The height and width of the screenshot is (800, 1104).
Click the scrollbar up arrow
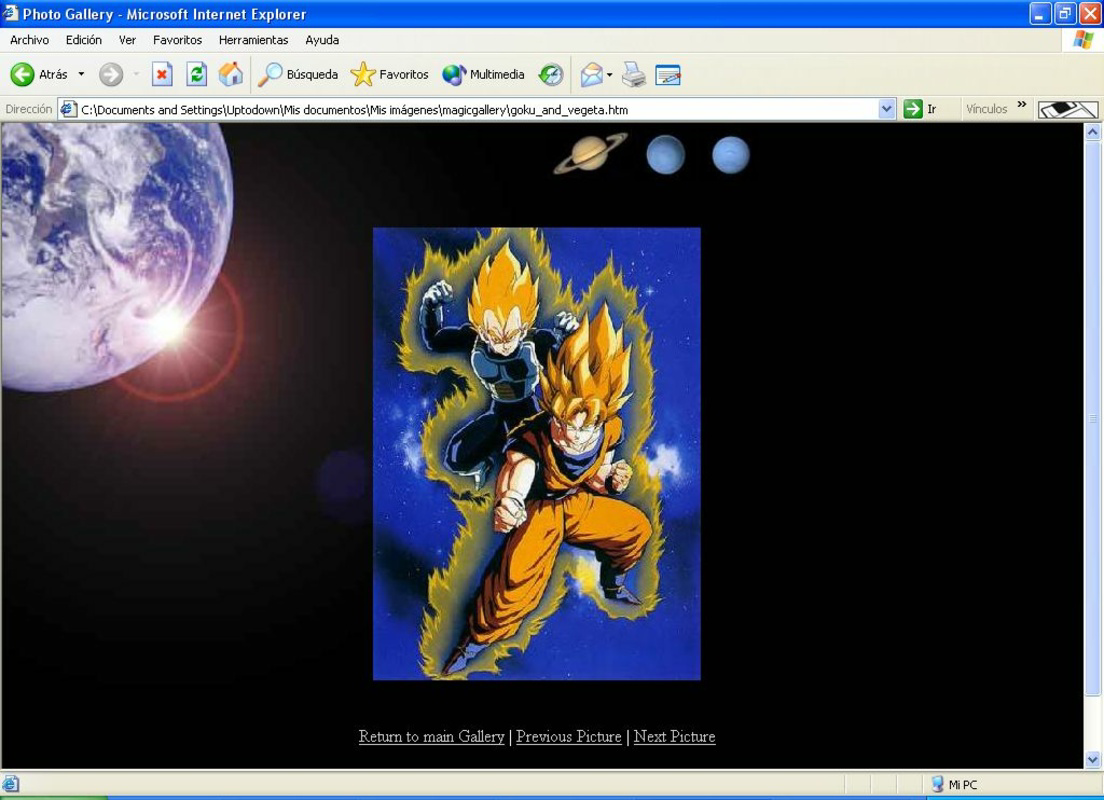click(x=1093, y=132)
